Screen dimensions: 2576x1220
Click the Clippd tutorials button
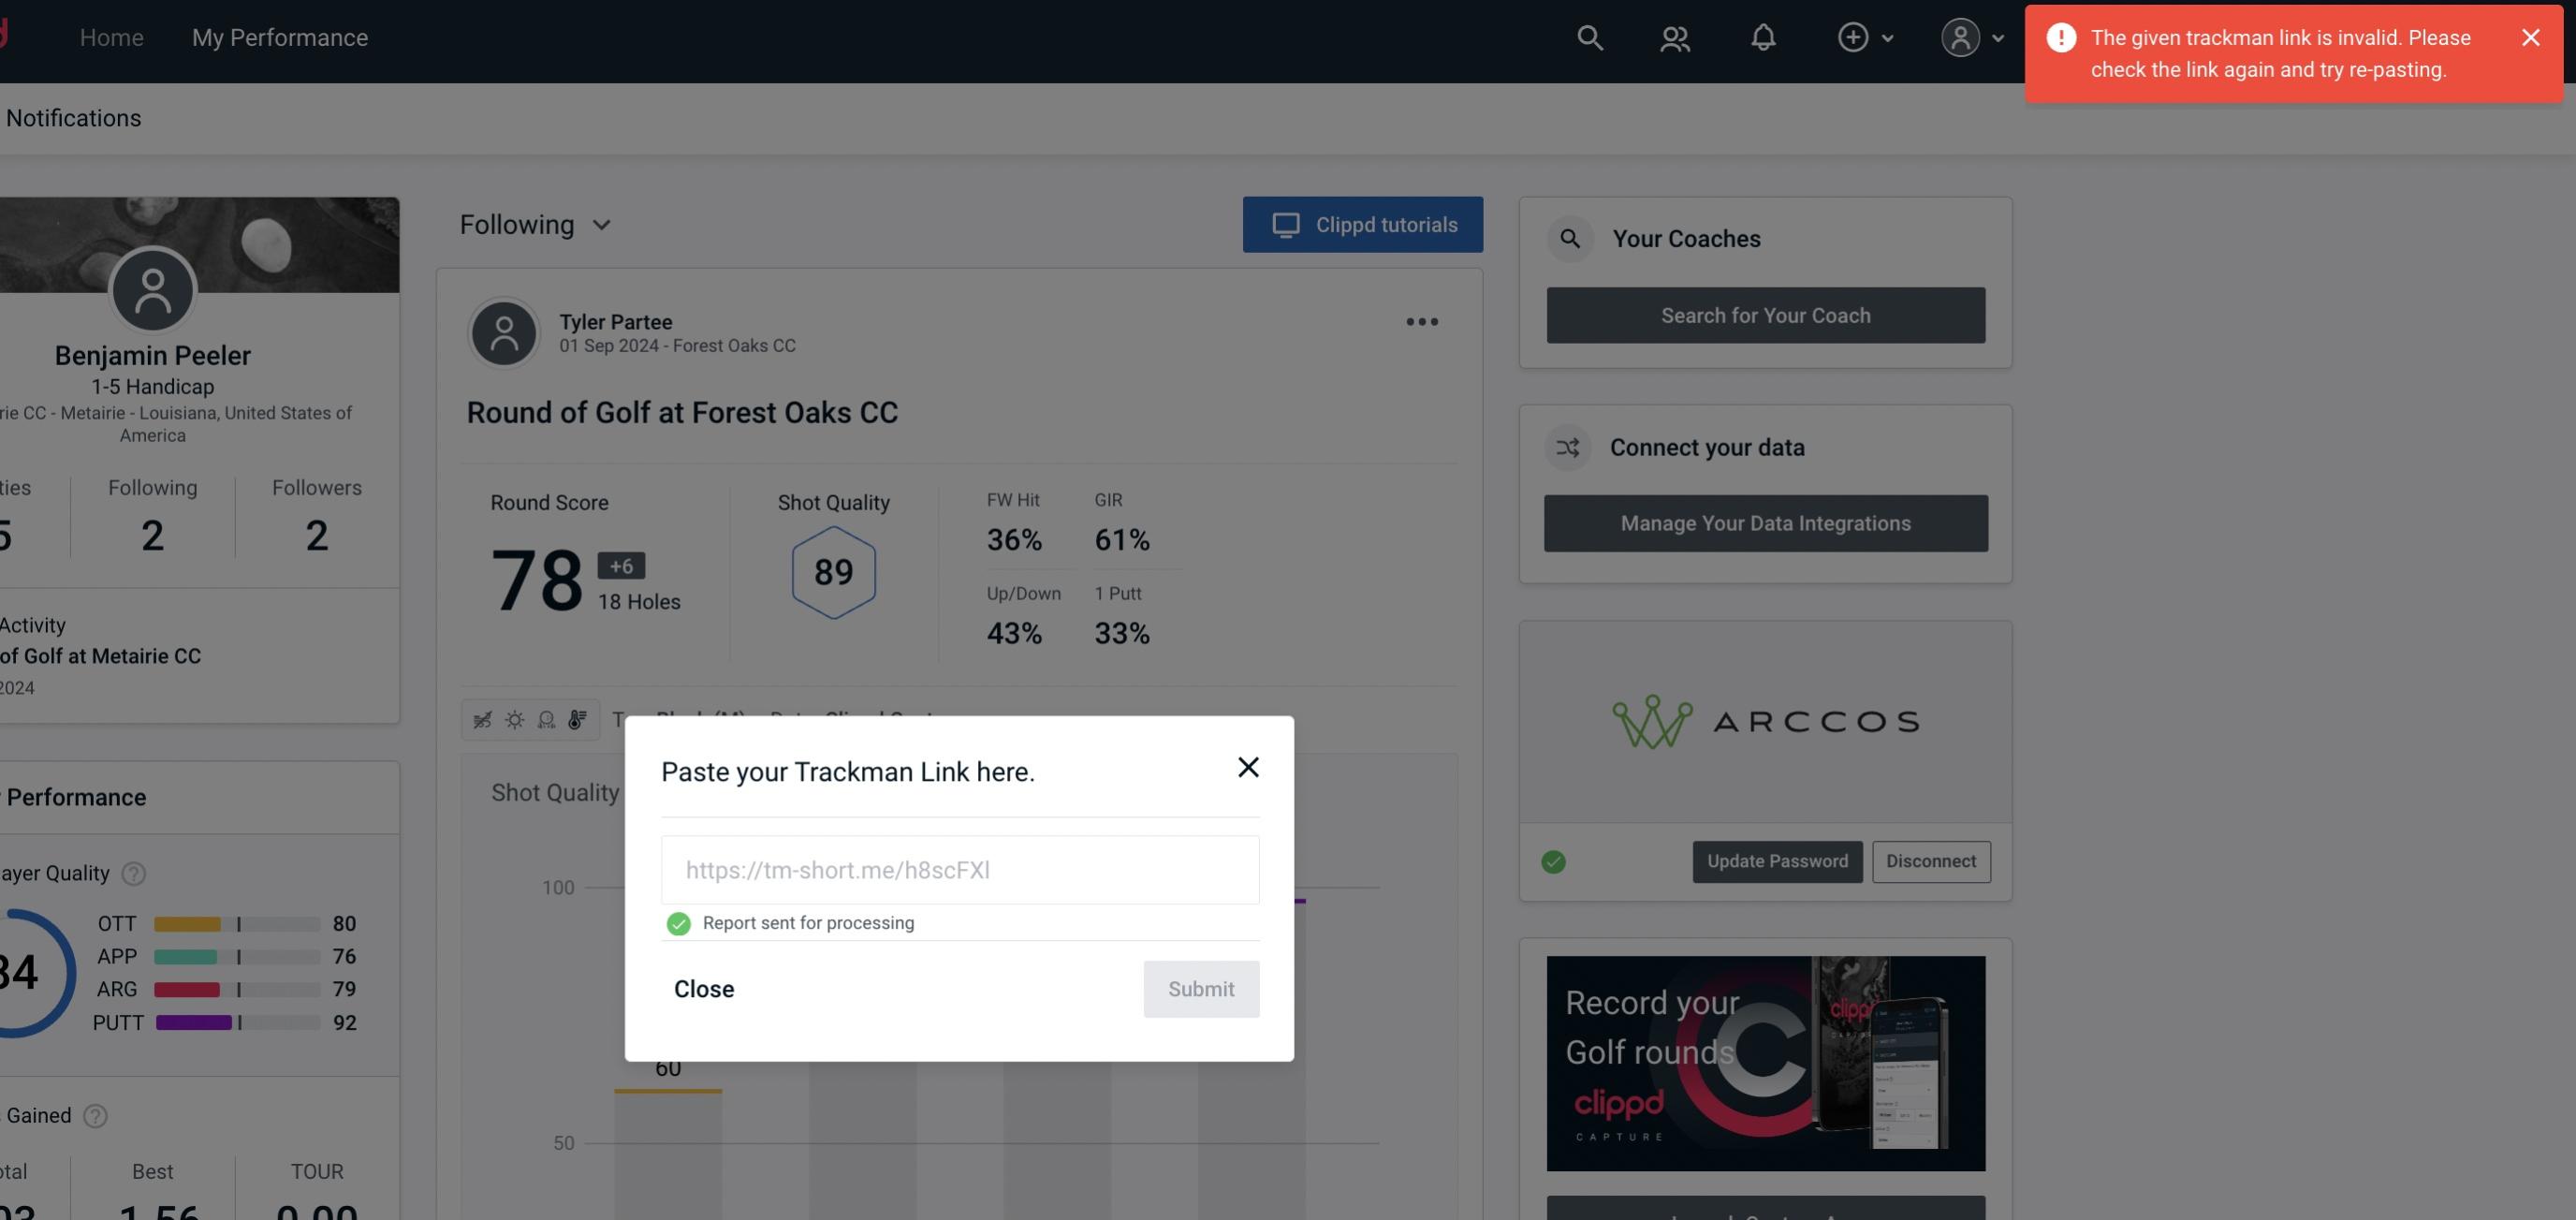(1364, 224)
